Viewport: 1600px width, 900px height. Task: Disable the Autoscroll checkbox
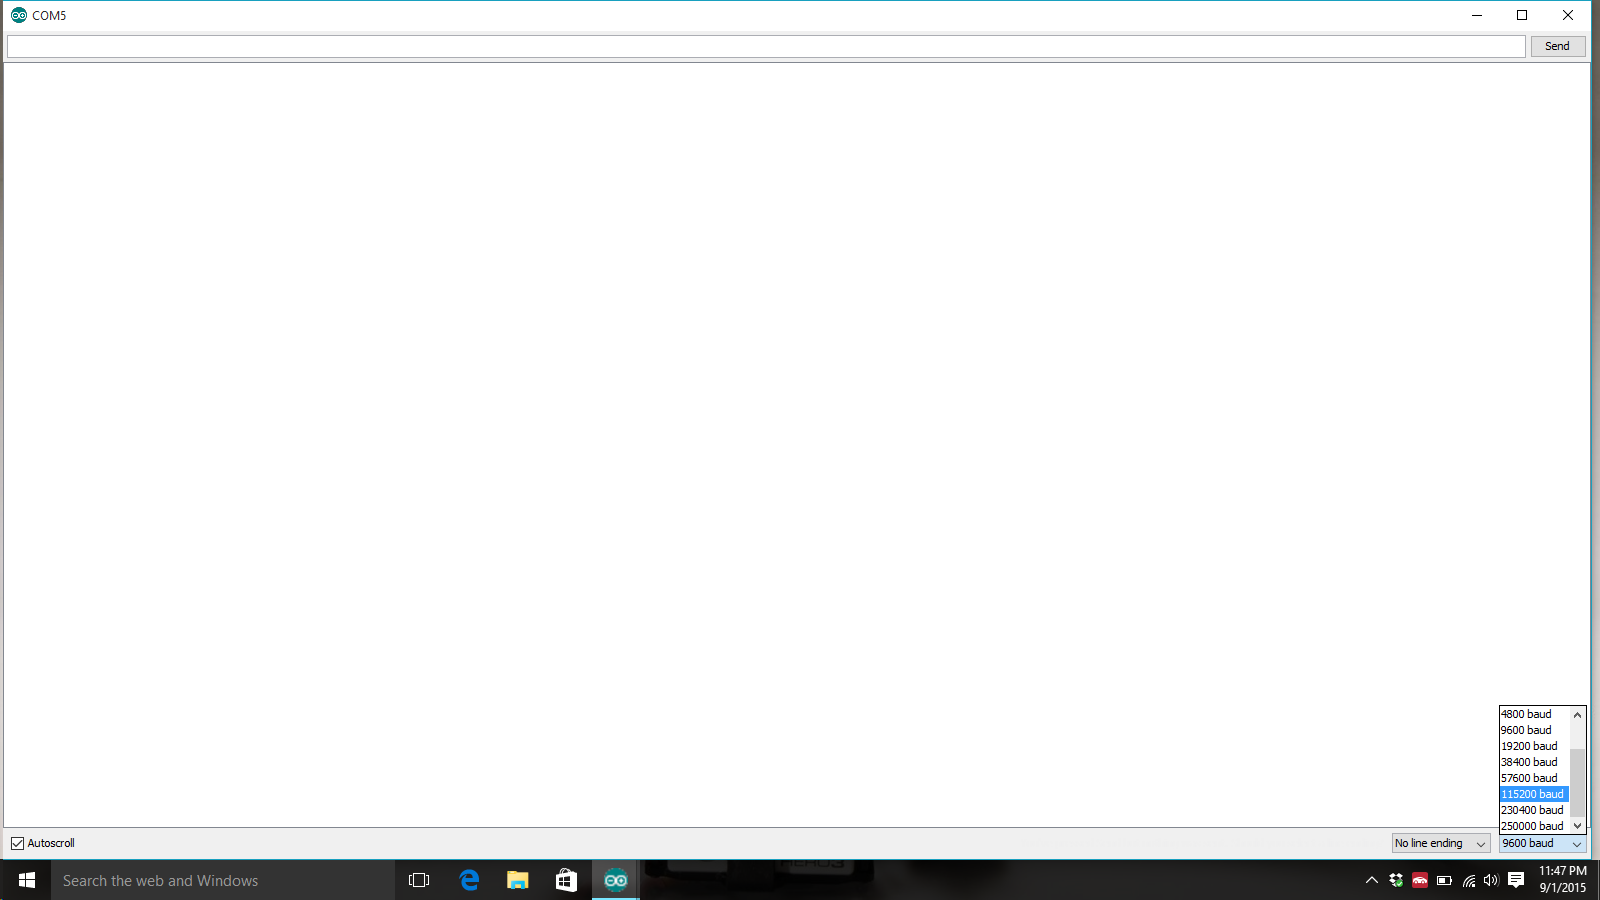click(17, 843)
